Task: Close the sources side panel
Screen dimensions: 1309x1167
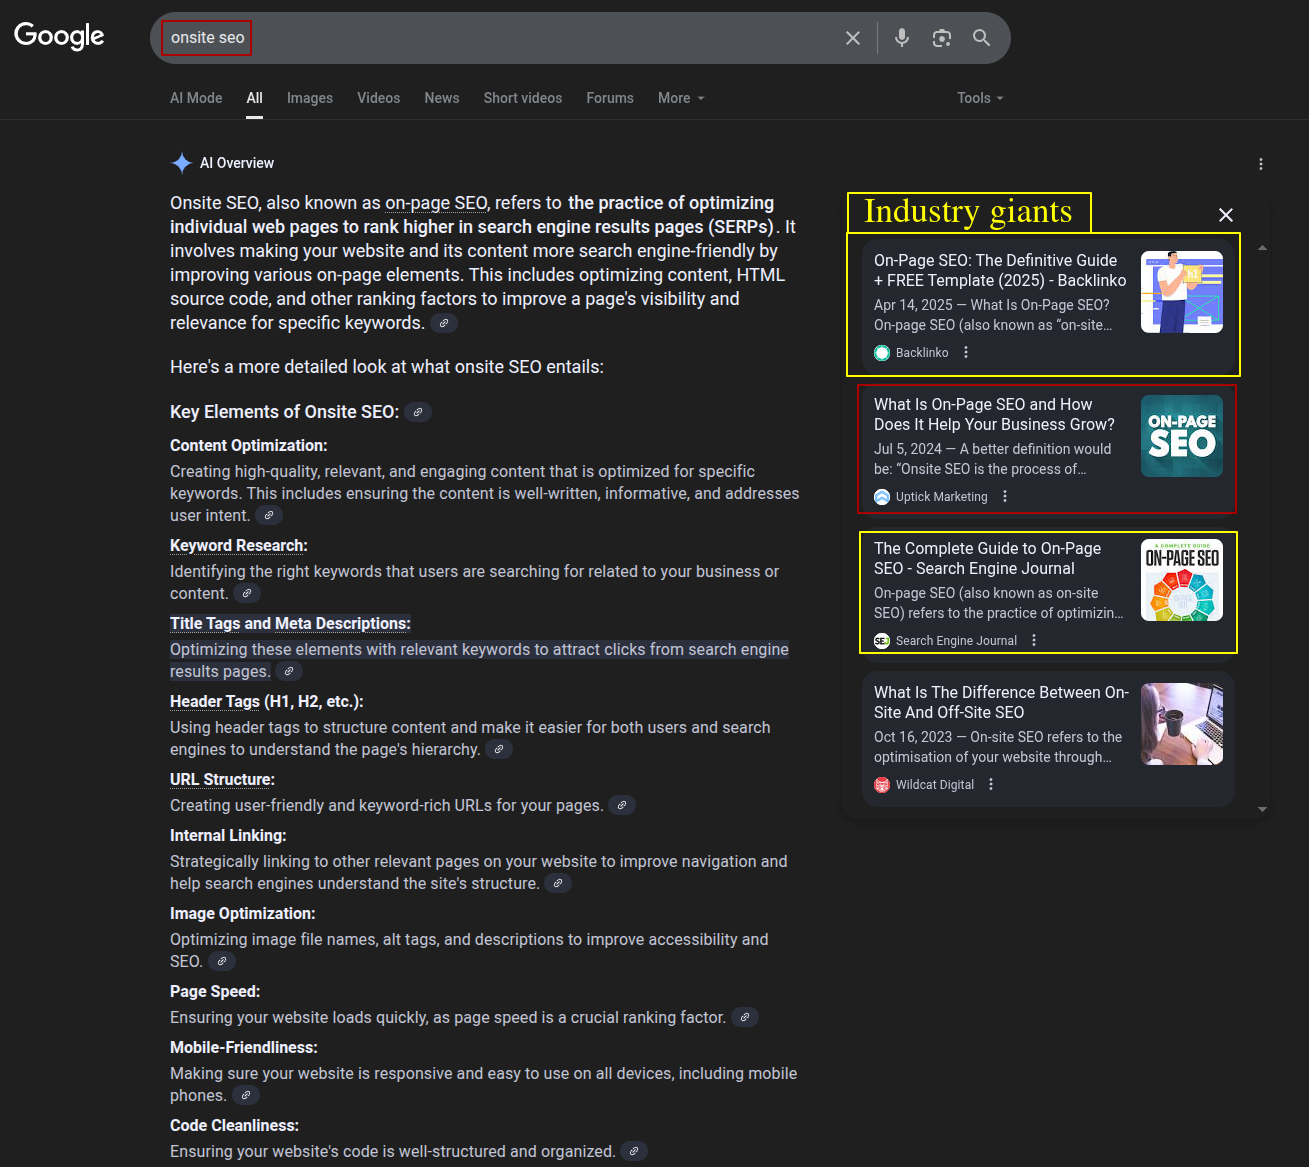Action: pos(1226,215)
